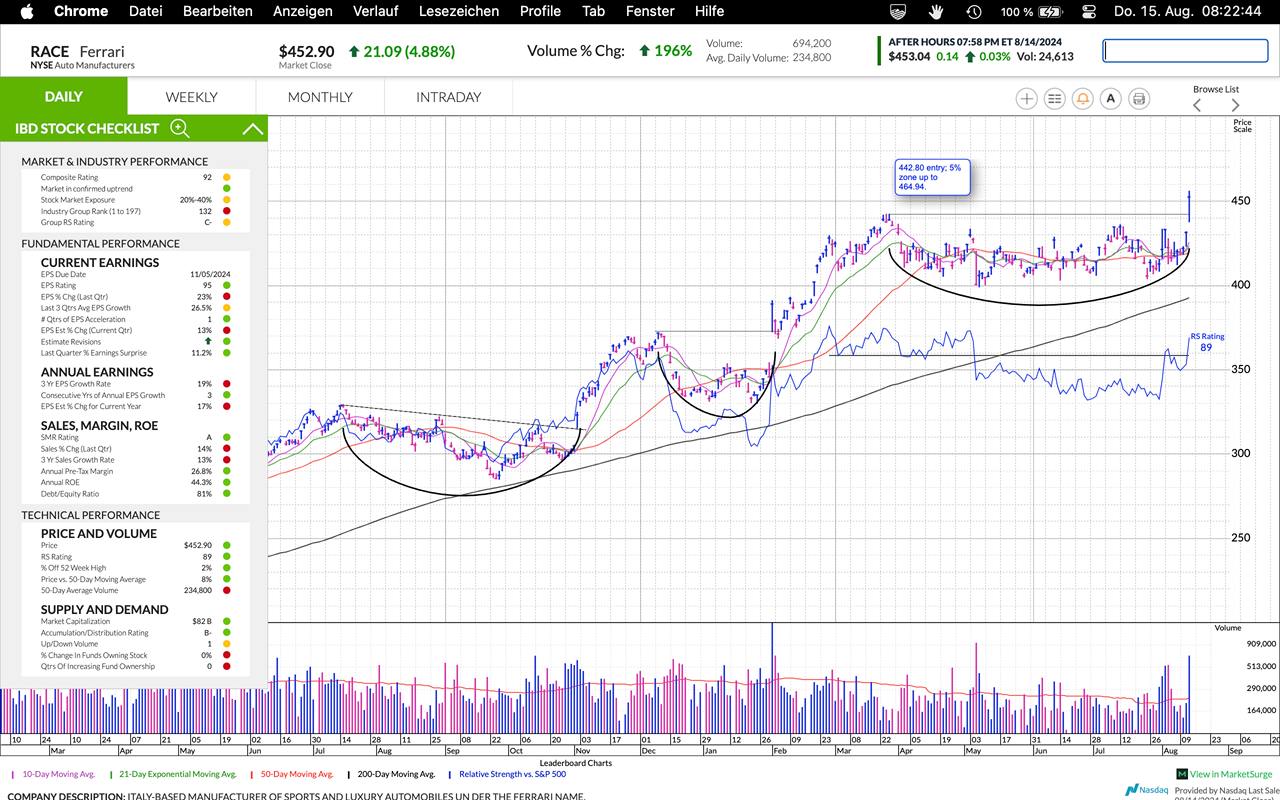Zoom the IBD Stock Checklist magnifier icon
Screen dimensions: 1280x800
(180, 128)
